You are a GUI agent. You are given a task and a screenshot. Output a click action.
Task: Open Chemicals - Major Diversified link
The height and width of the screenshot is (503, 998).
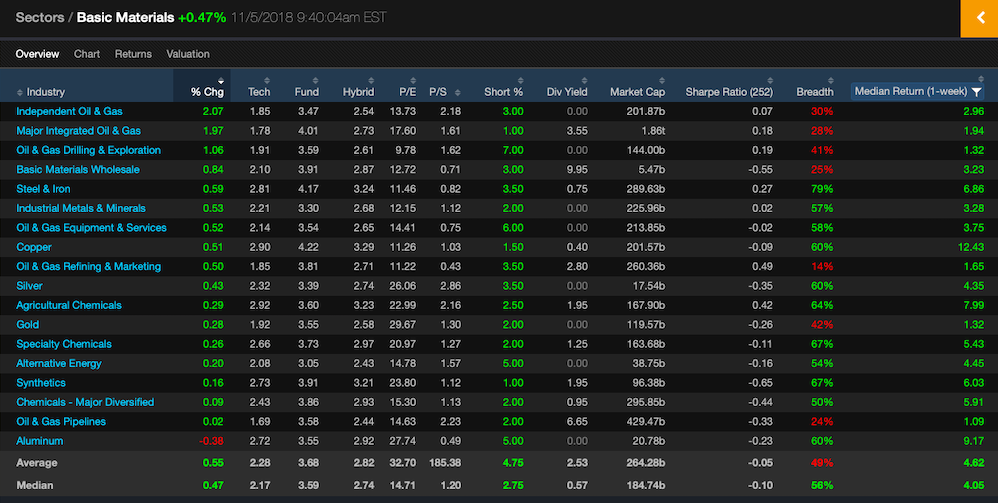[85, 402]
